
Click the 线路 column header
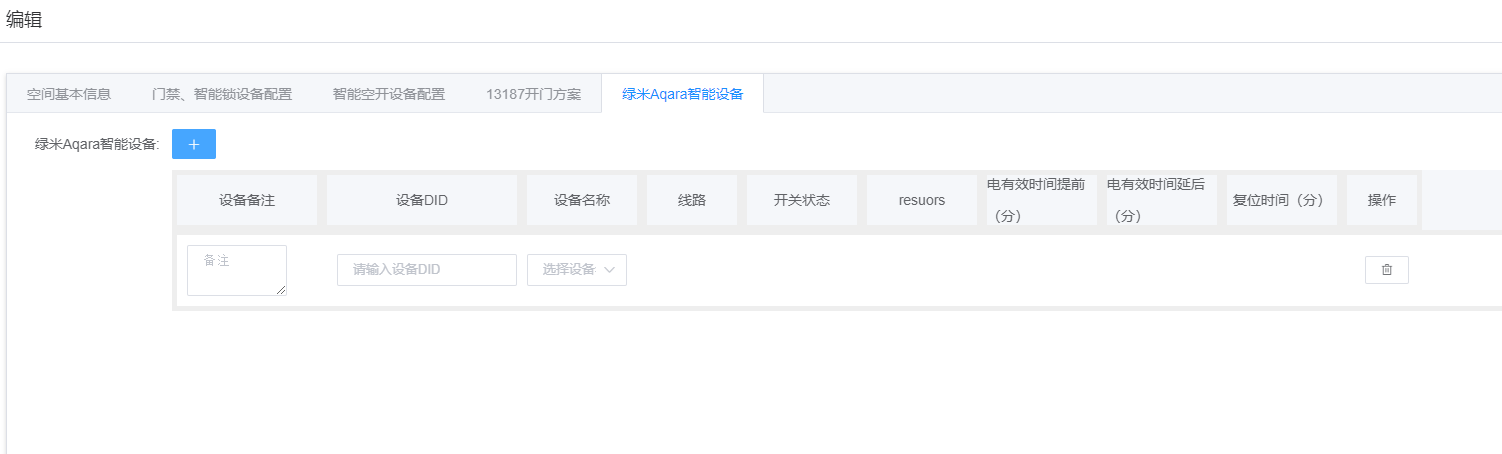pyautogui.click(x=692, y=200)
